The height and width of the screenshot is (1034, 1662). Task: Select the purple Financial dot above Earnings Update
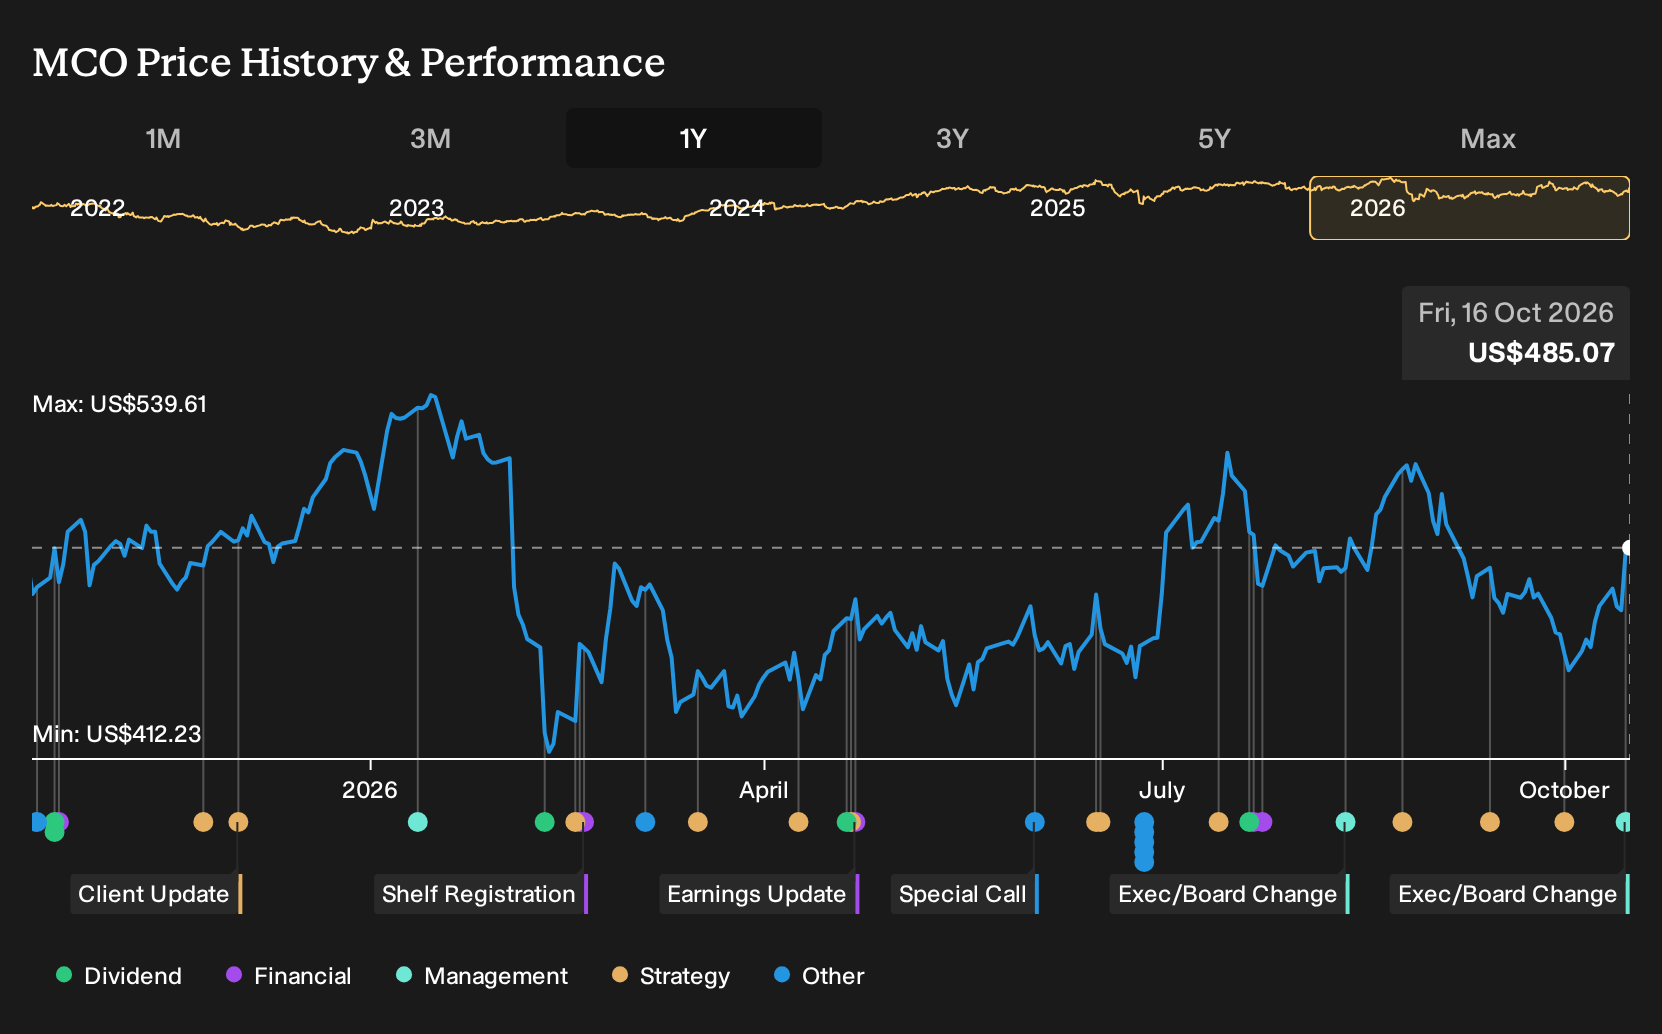[858, 822]
